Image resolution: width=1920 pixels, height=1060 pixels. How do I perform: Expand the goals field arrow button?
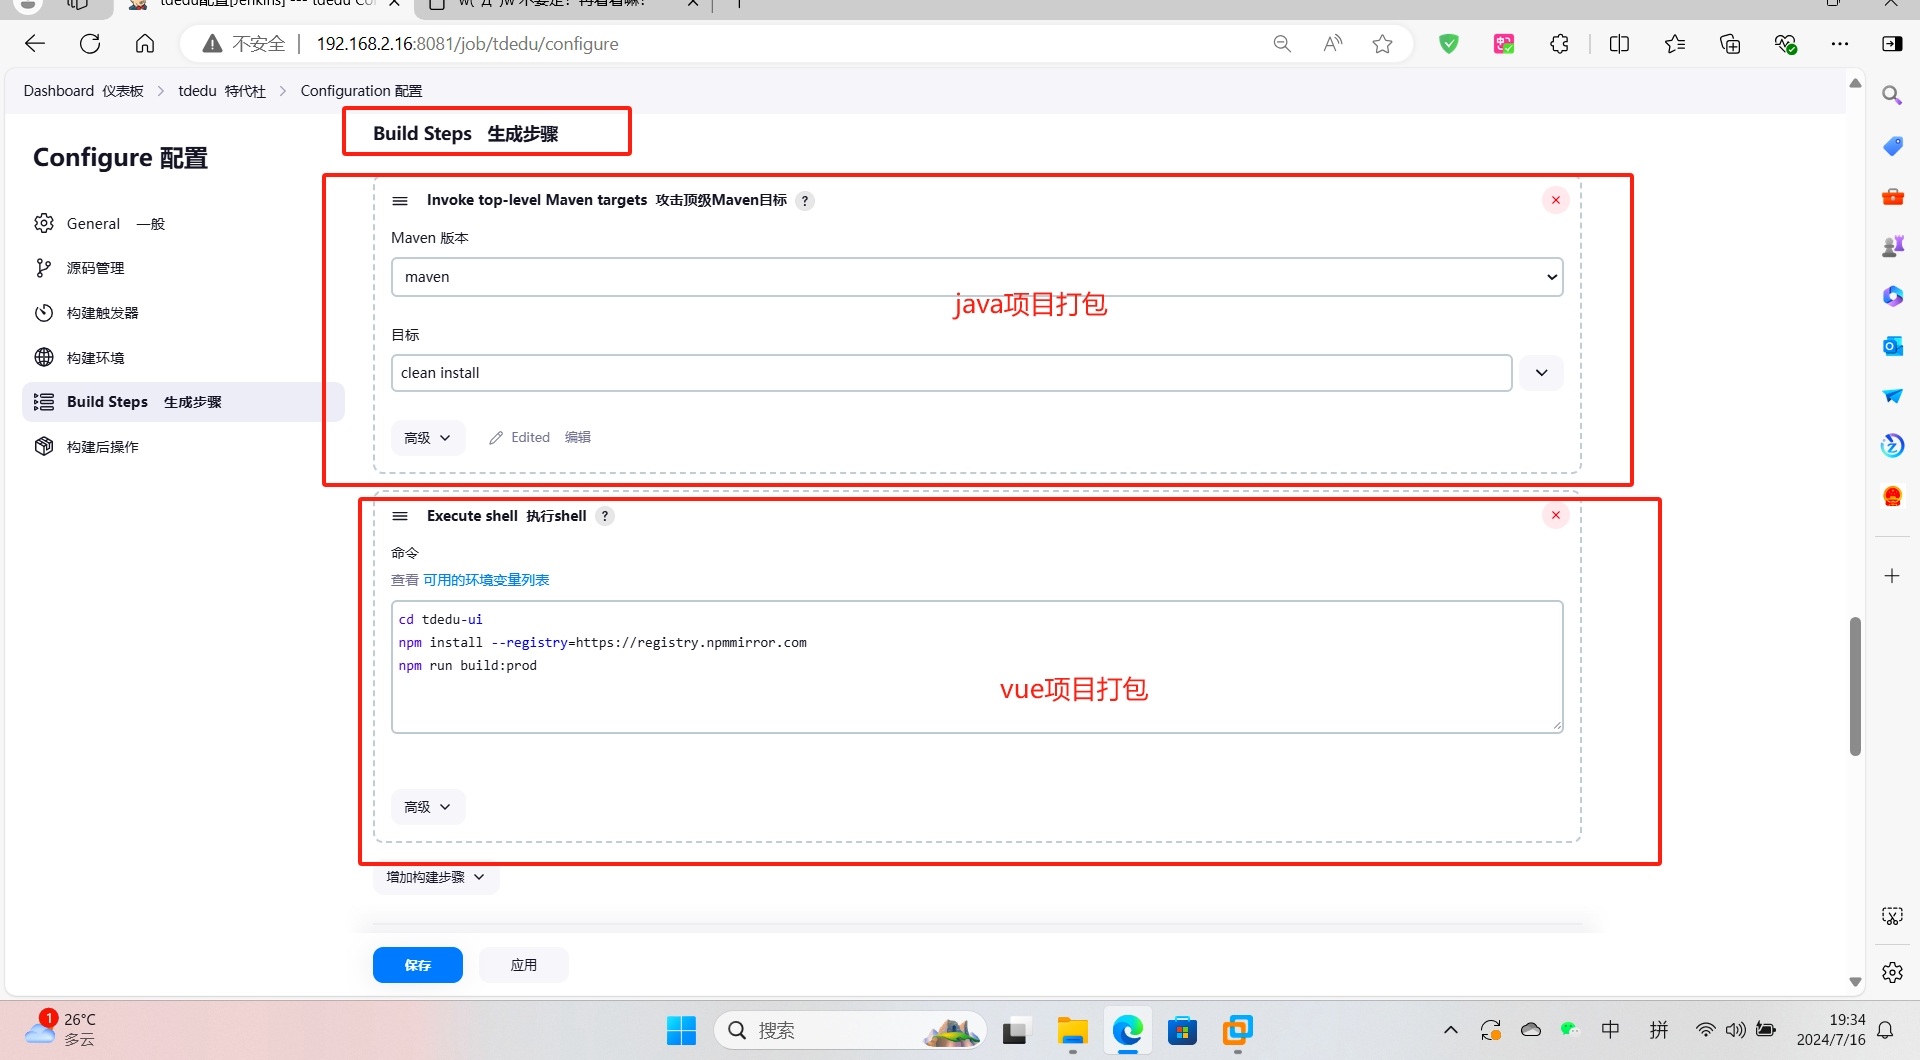coord(1541,373)
